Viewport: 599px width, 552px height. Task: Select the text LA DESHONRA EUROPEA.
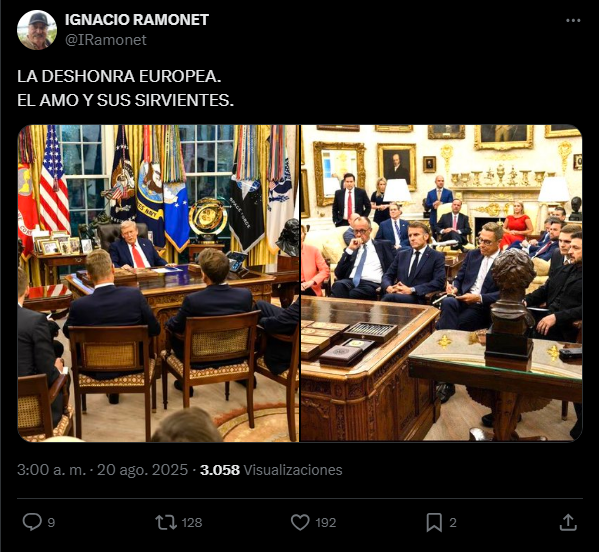click(119, 76)
